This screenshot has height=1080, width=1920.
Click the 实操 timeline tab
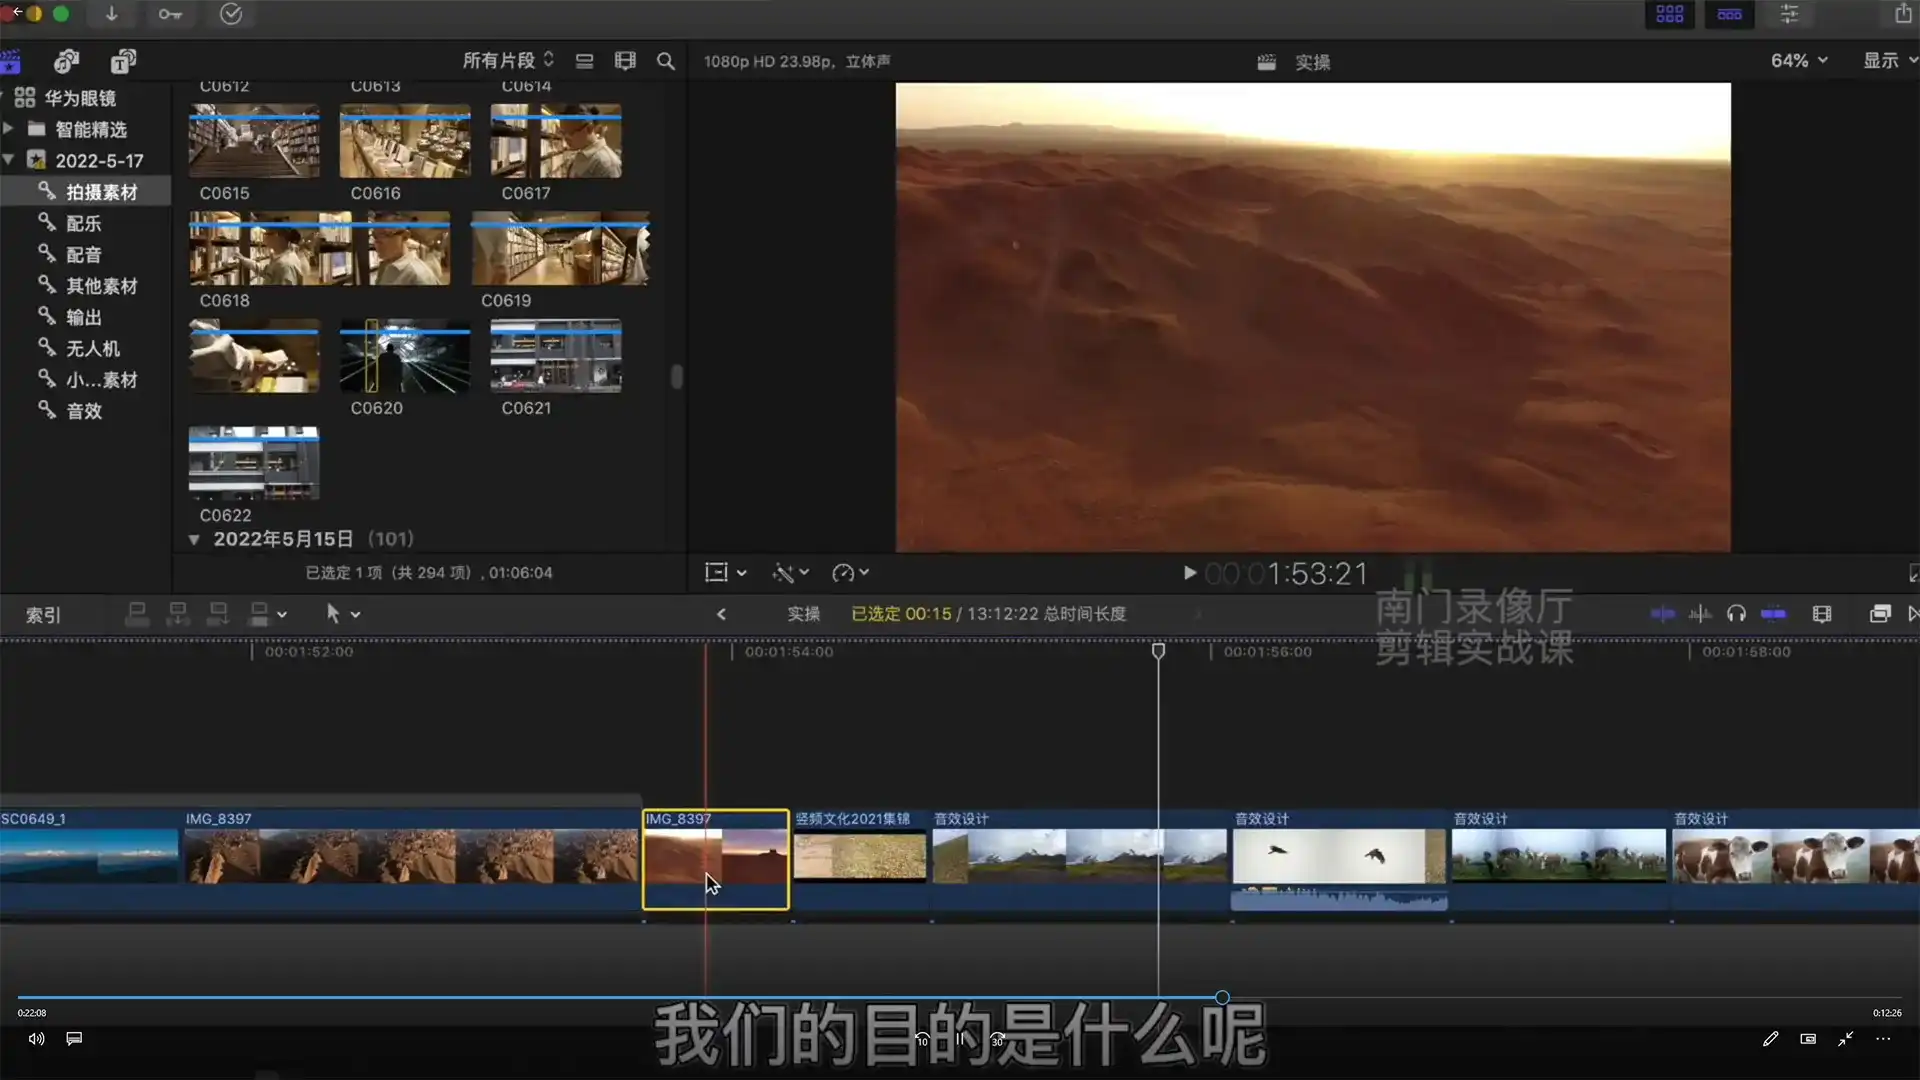tap(804, 614)
